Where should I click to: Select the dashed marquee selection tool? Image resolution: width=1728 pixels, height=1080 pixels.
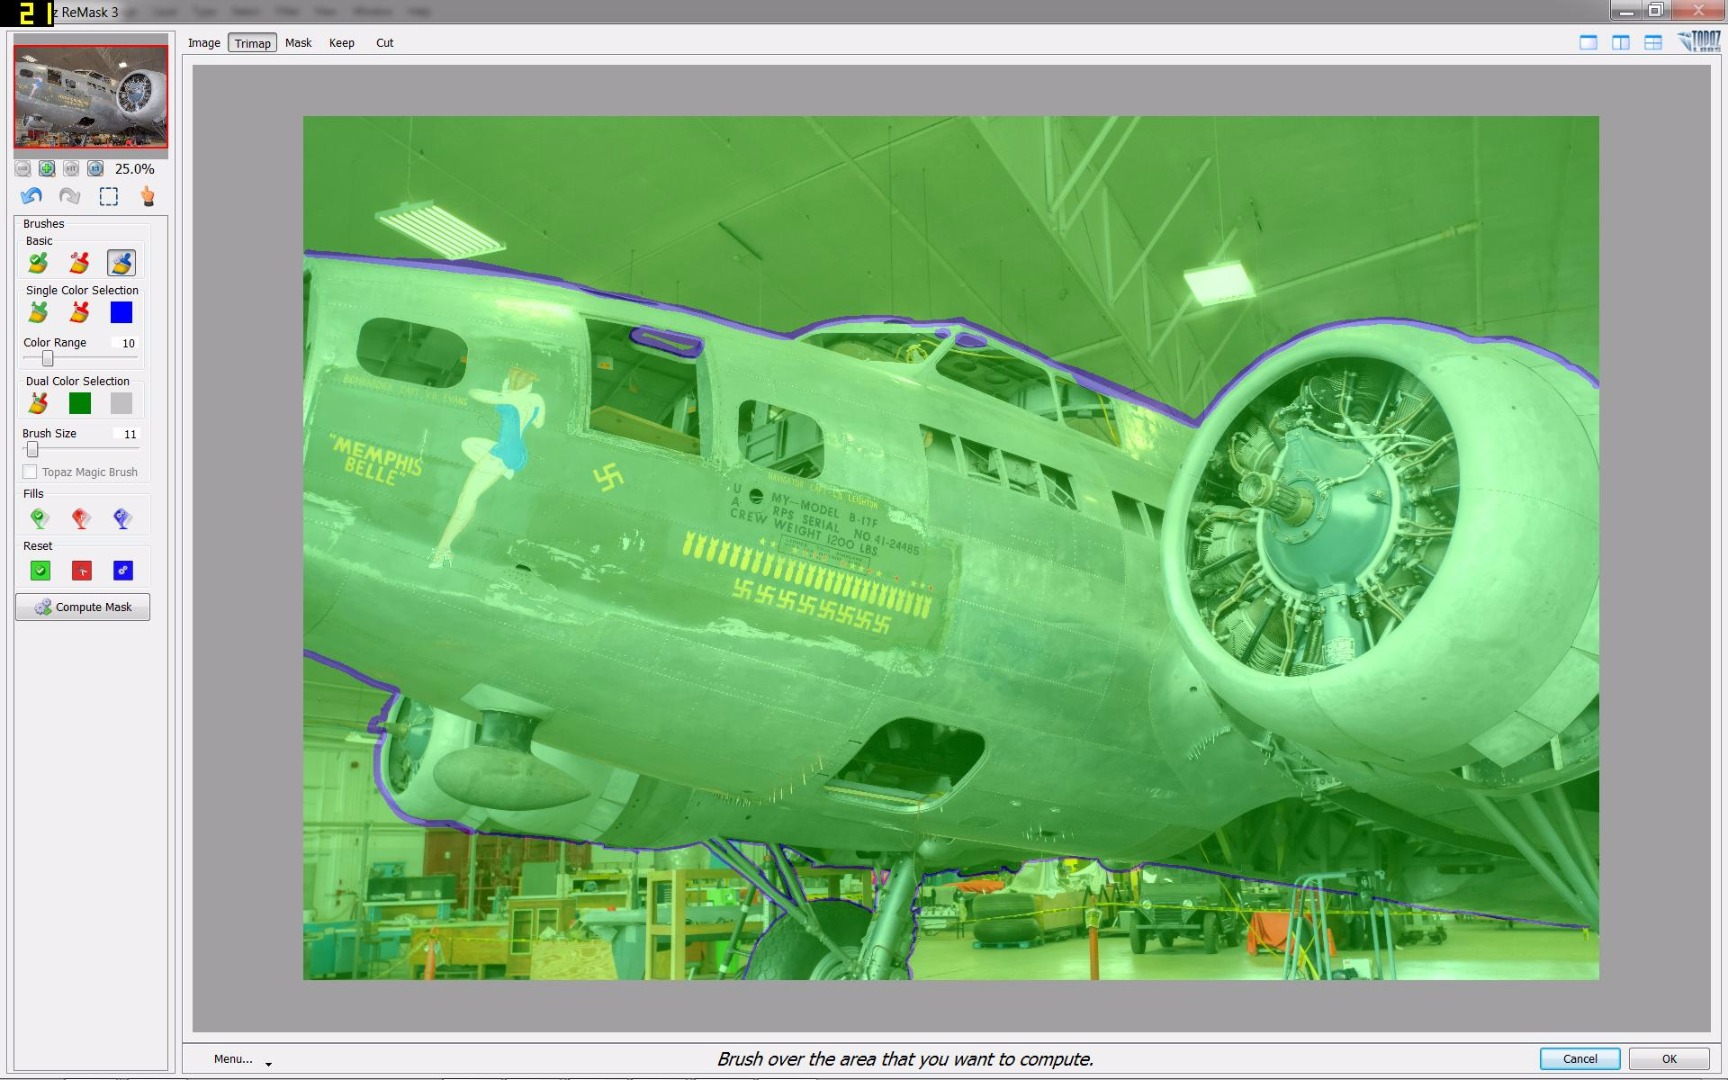[x=108, y=196]
